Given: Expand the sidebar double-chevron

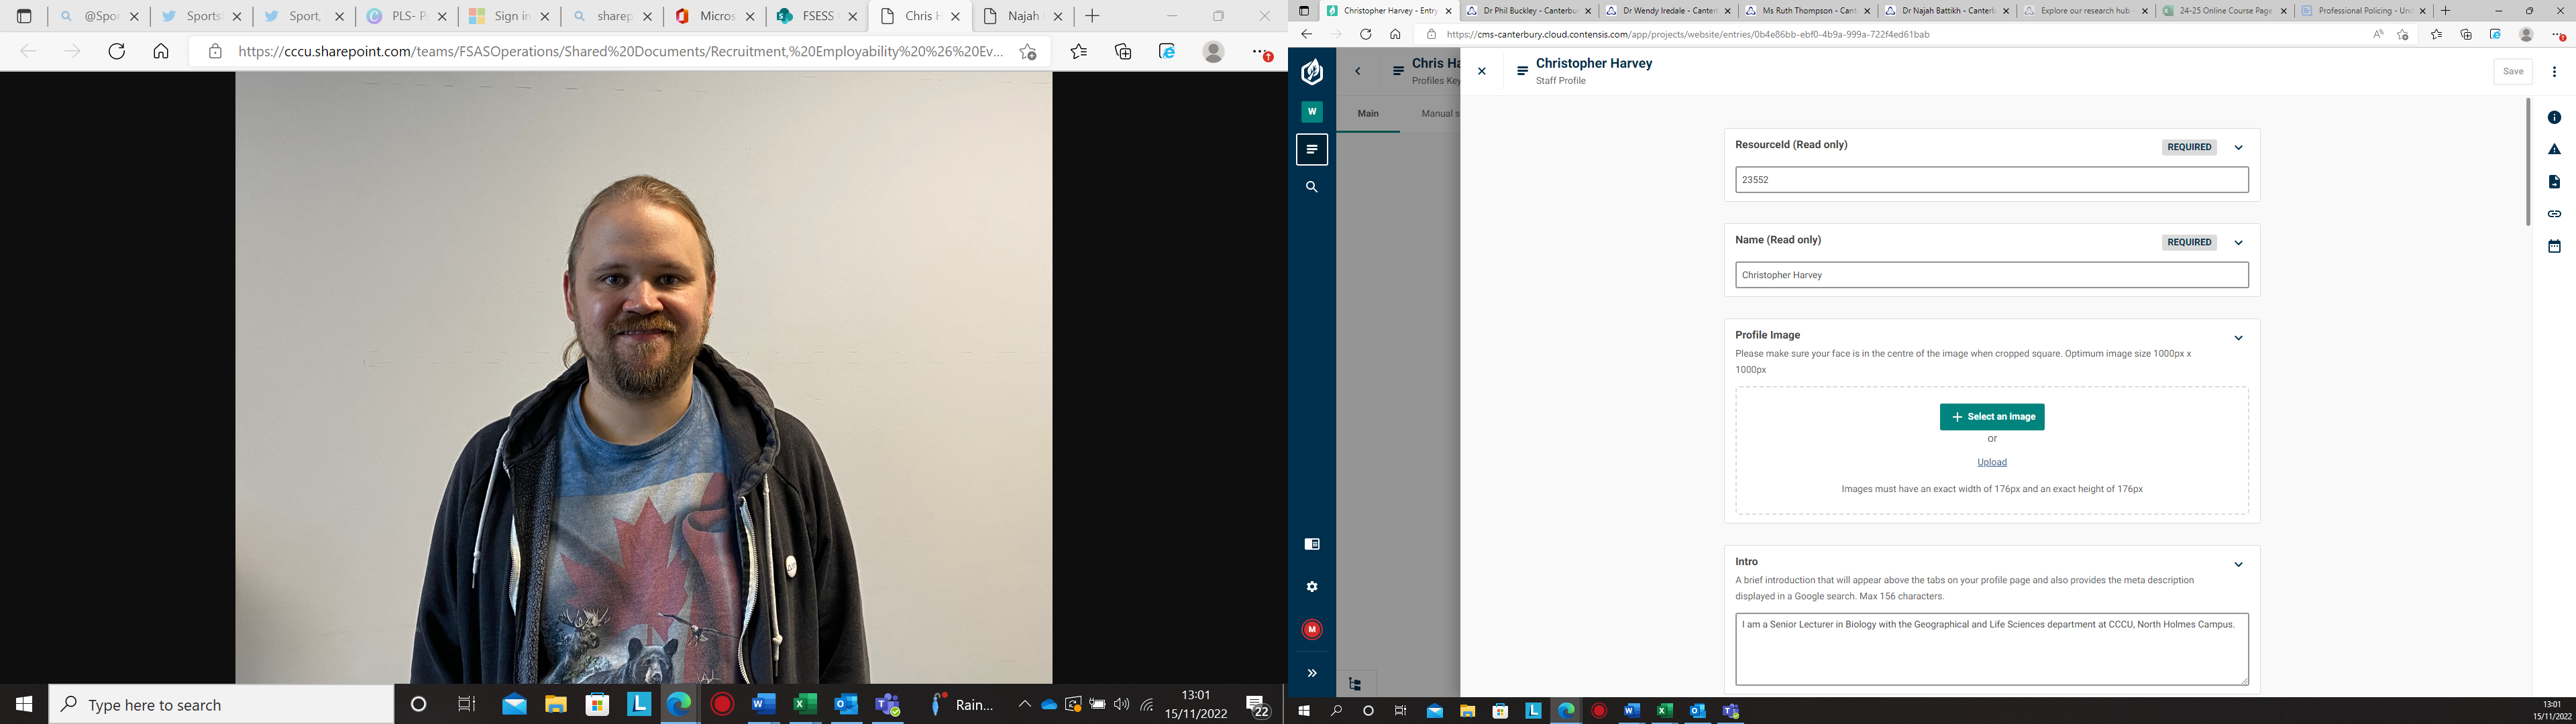Looking at the screenshot, I should point(1312,673).
